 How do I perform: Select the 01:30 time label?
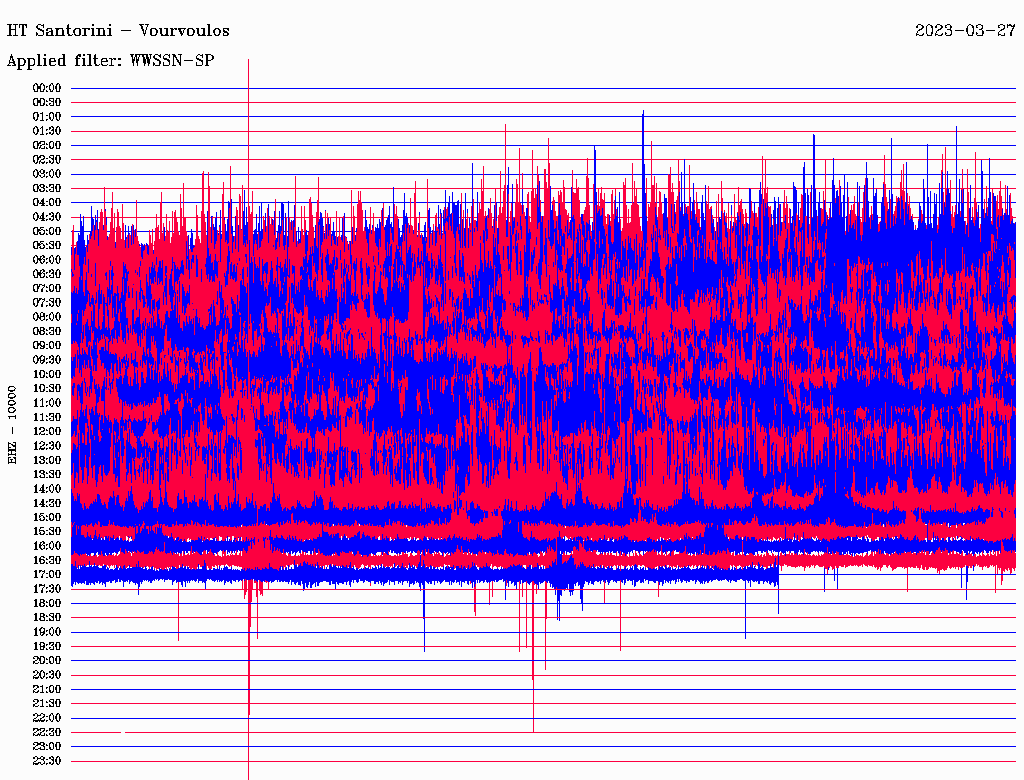47,131
